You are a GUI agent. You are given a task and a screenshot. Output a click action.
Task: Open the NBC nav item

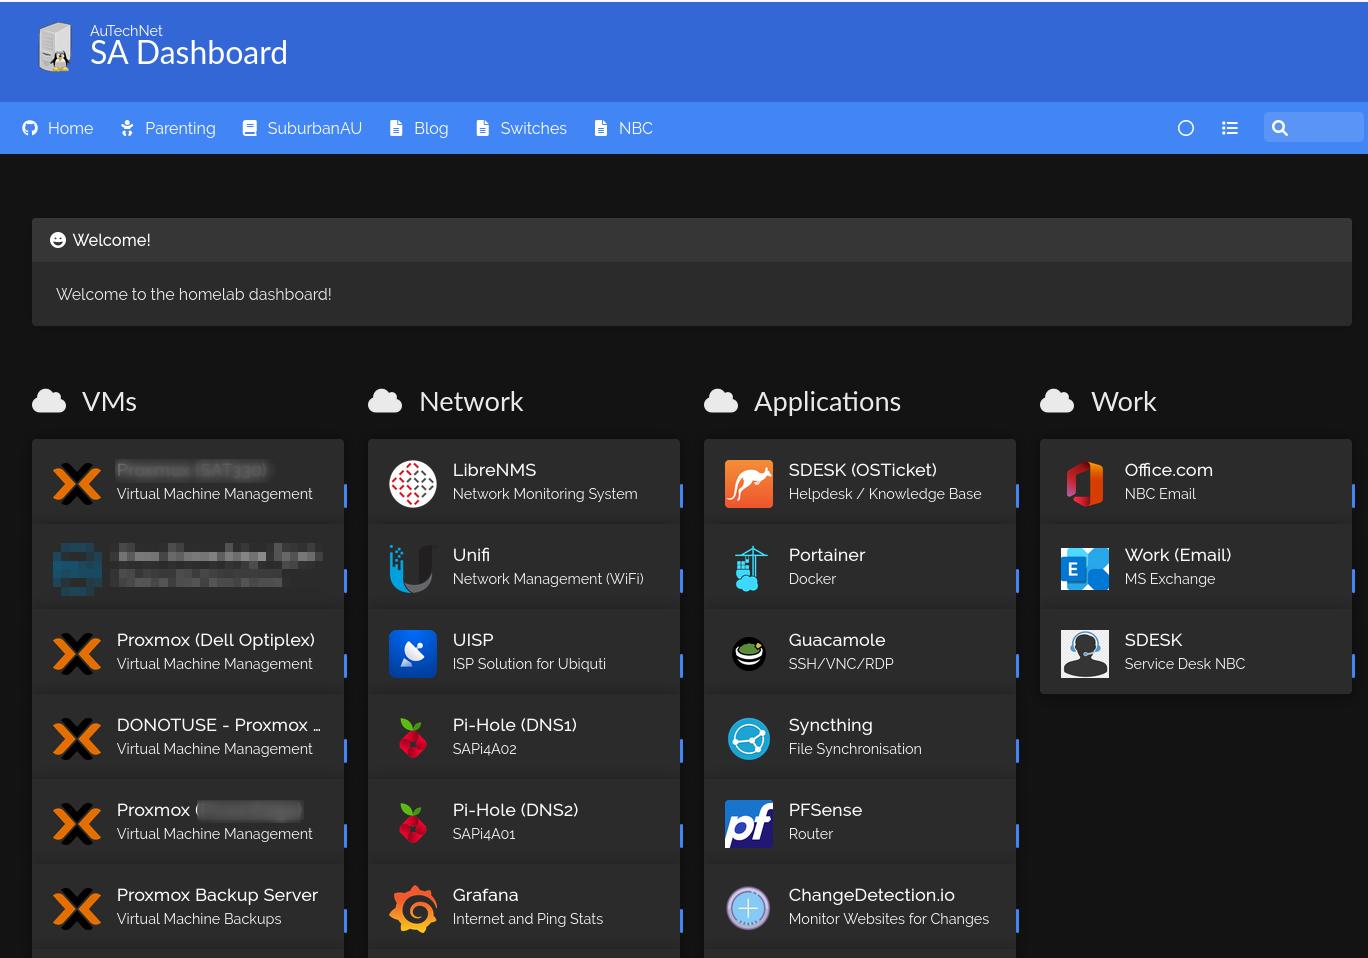[x=624, y=128]
